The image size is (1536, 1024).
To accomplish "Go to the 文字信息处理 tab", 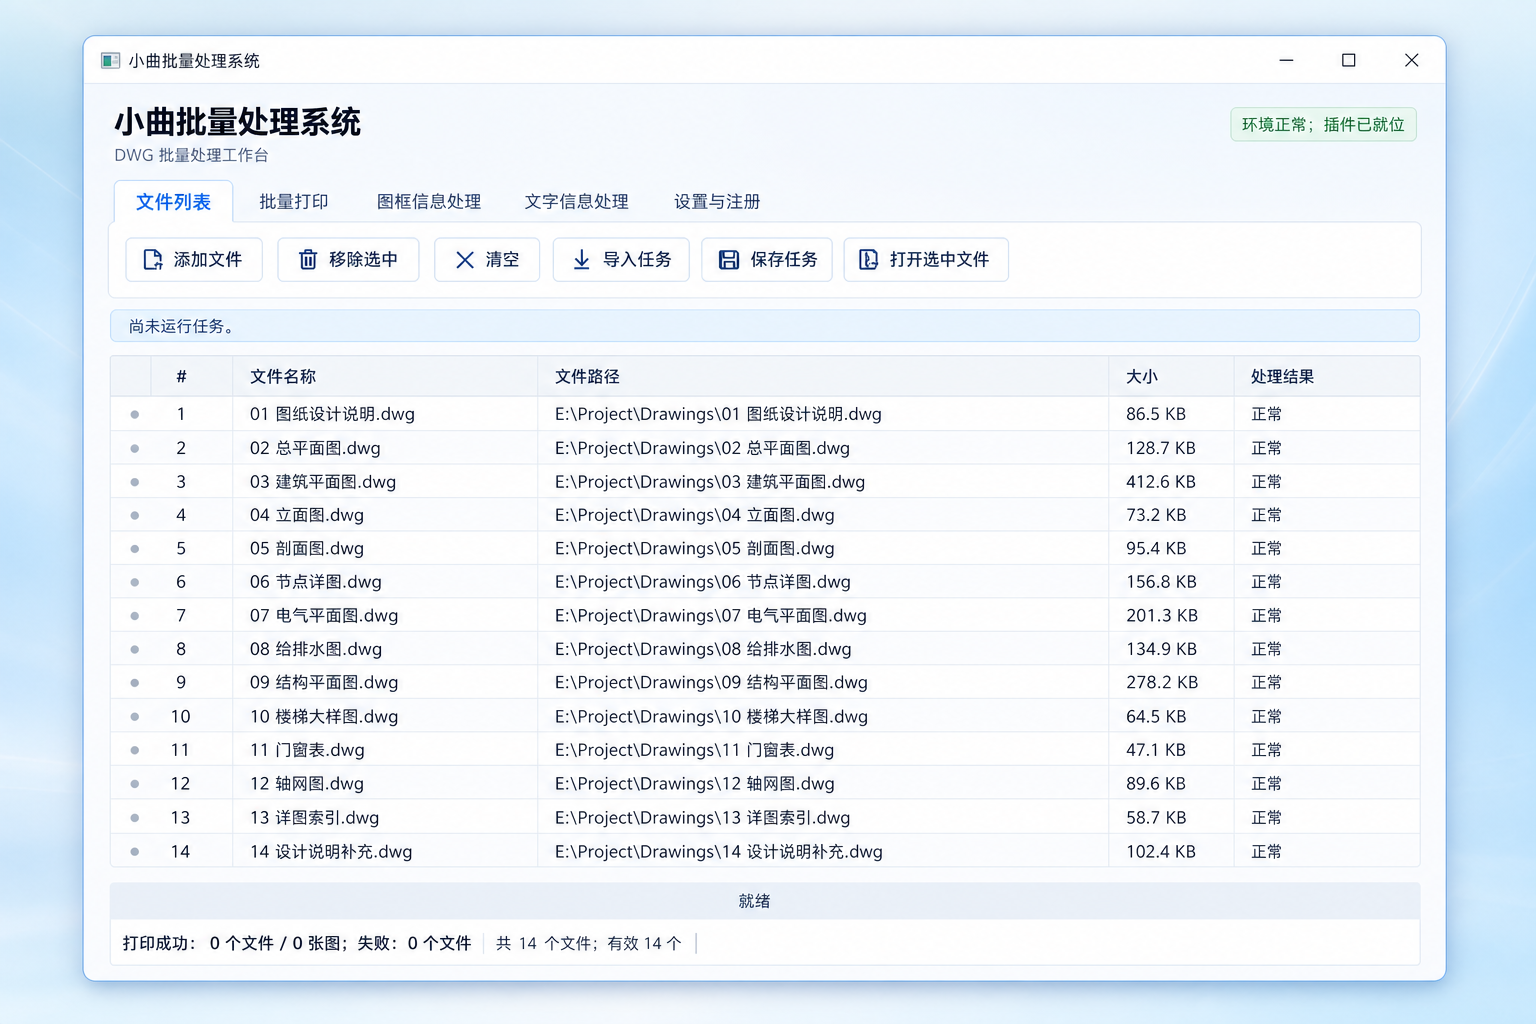I will 577,202.
